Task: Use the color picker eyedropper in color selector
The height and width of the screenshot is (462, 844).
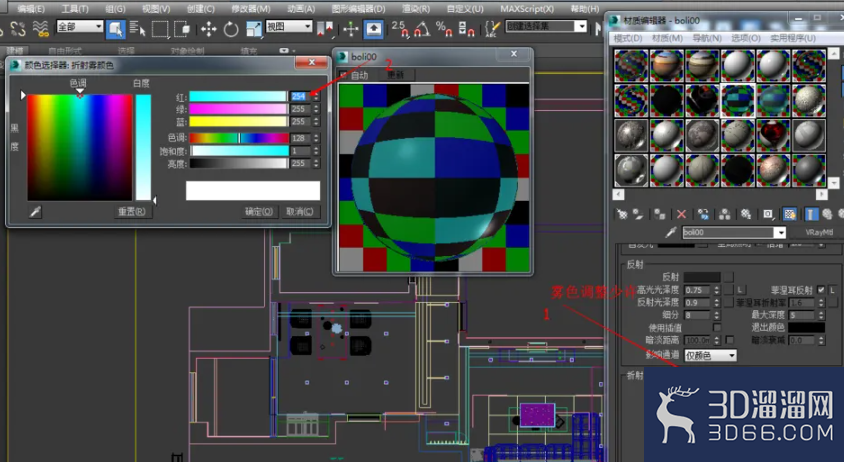Action: [35, 212]
